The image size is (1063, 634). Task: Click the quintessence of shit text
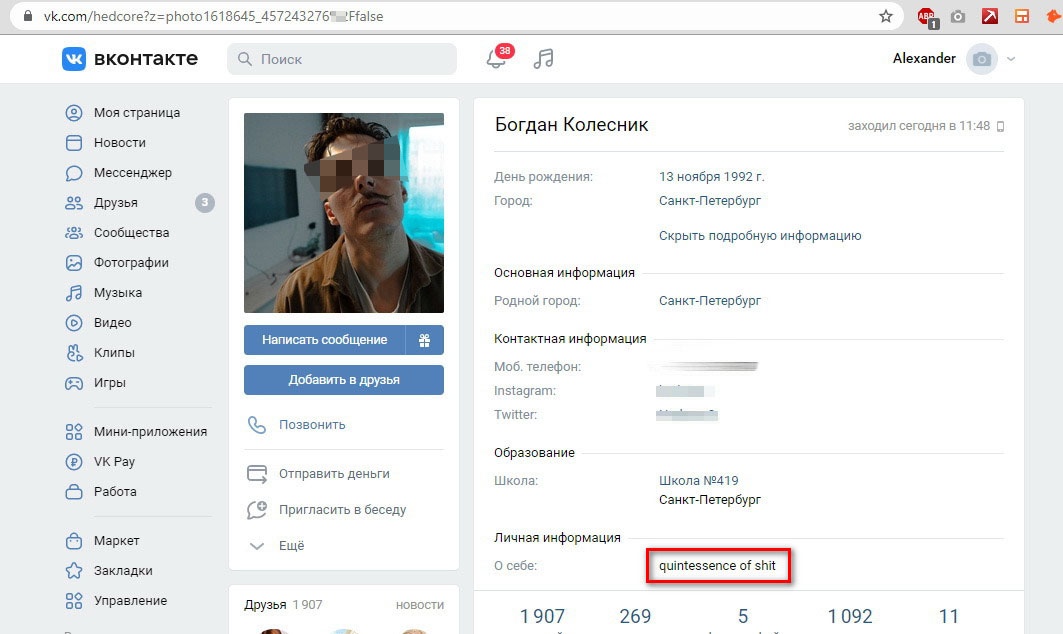pyautogui.click(x=717, y=566)
